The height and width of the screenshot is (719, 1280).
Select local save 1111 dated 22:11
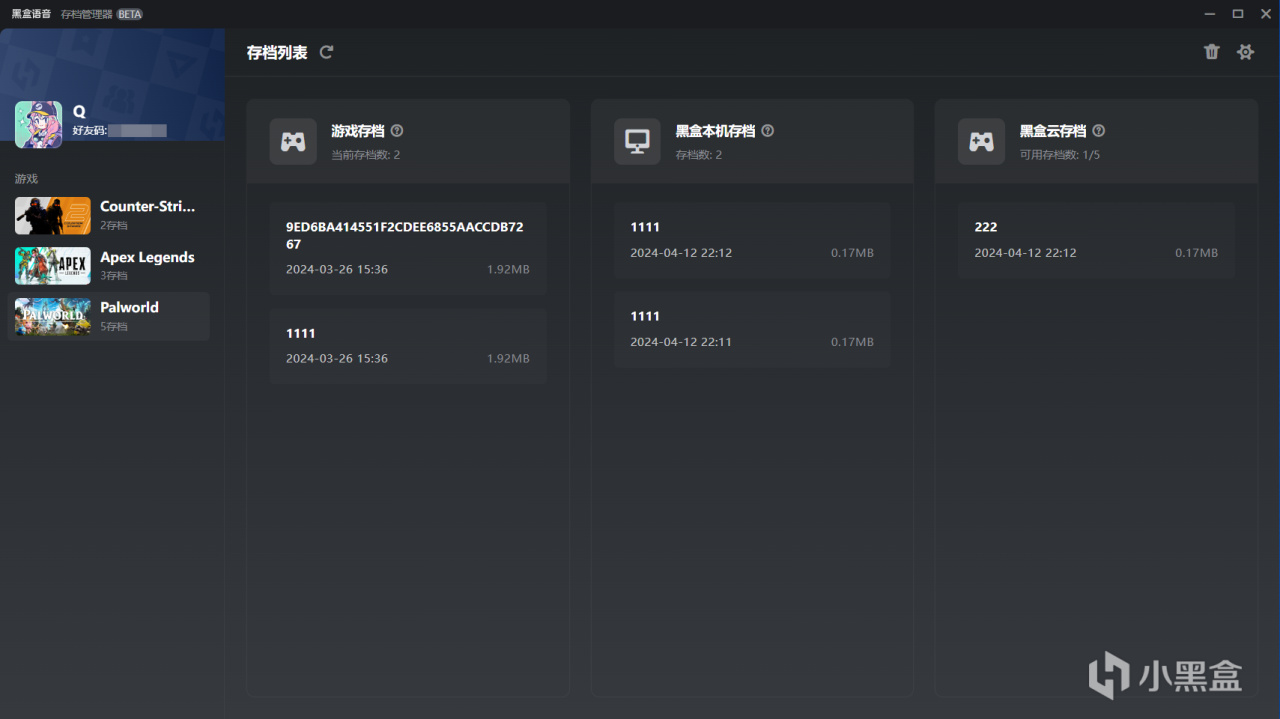point(752,329)
